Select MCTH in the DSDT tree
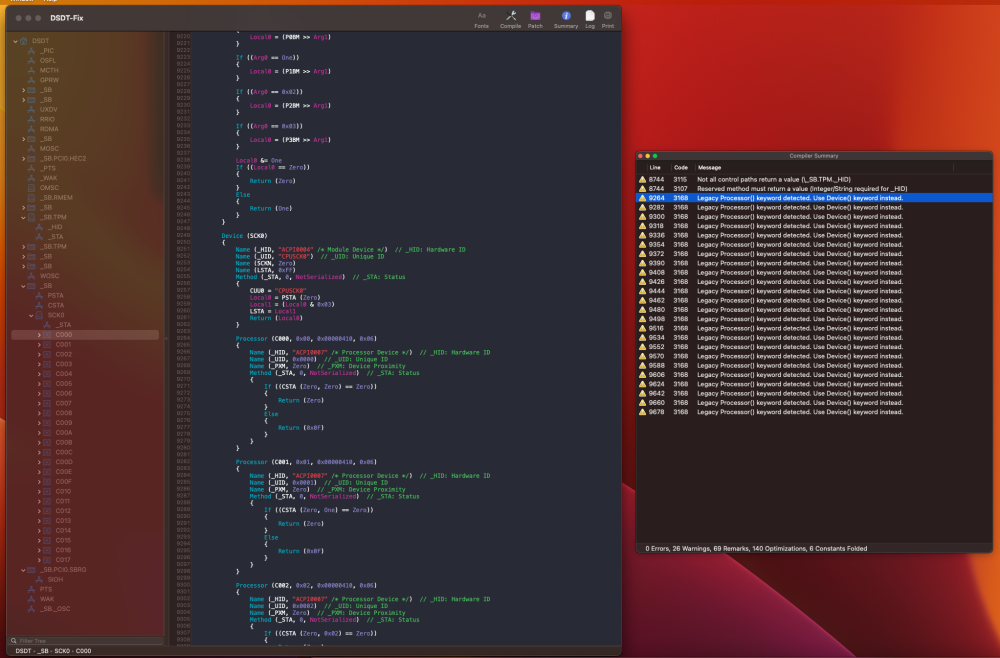Viewport: 1000px width, 658px height. [x=49, y=70]
